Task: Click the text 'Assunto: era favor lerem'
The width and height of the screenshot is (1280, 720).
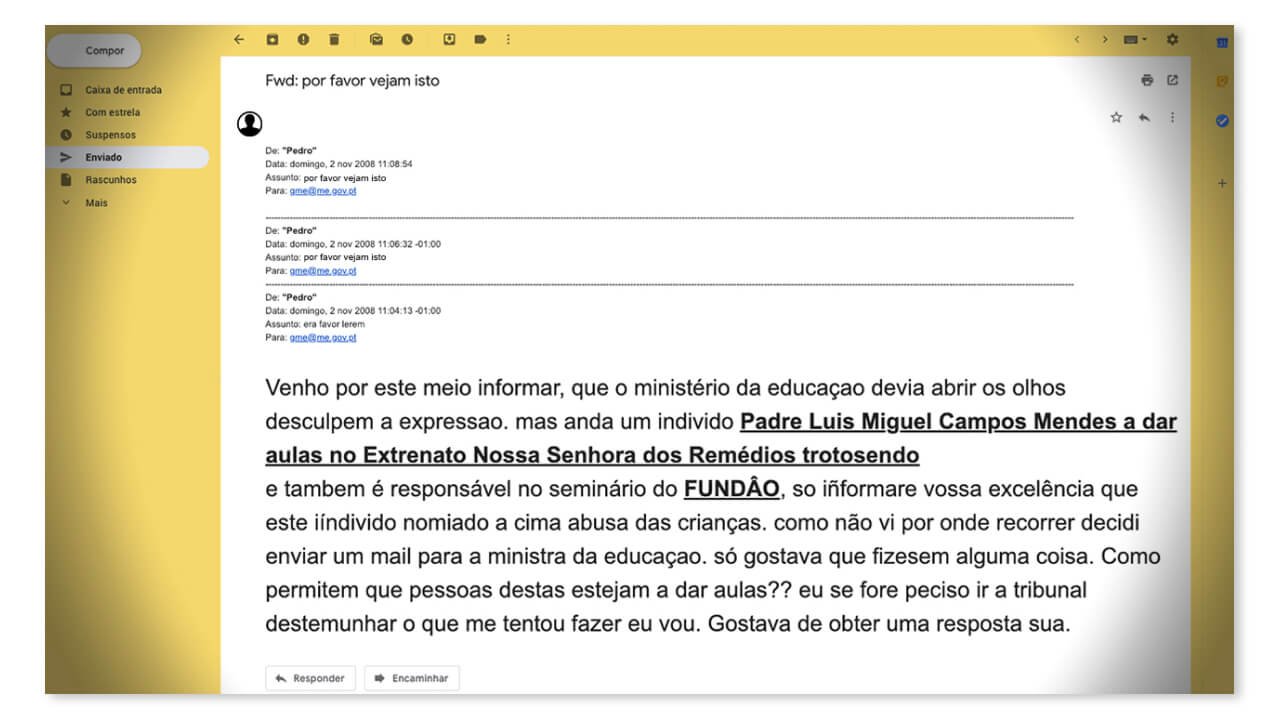Action: tap(315, 325)
